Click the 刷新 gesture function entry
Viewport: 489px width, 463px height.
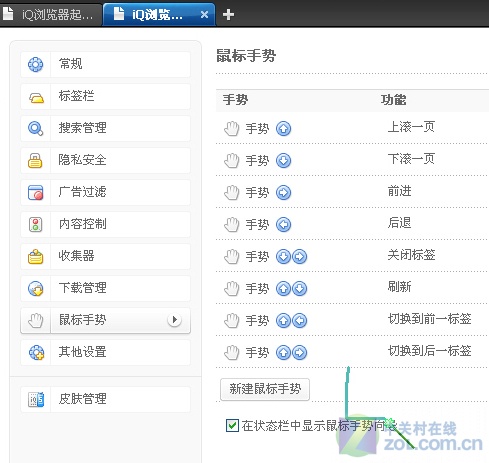pos(399,287)
